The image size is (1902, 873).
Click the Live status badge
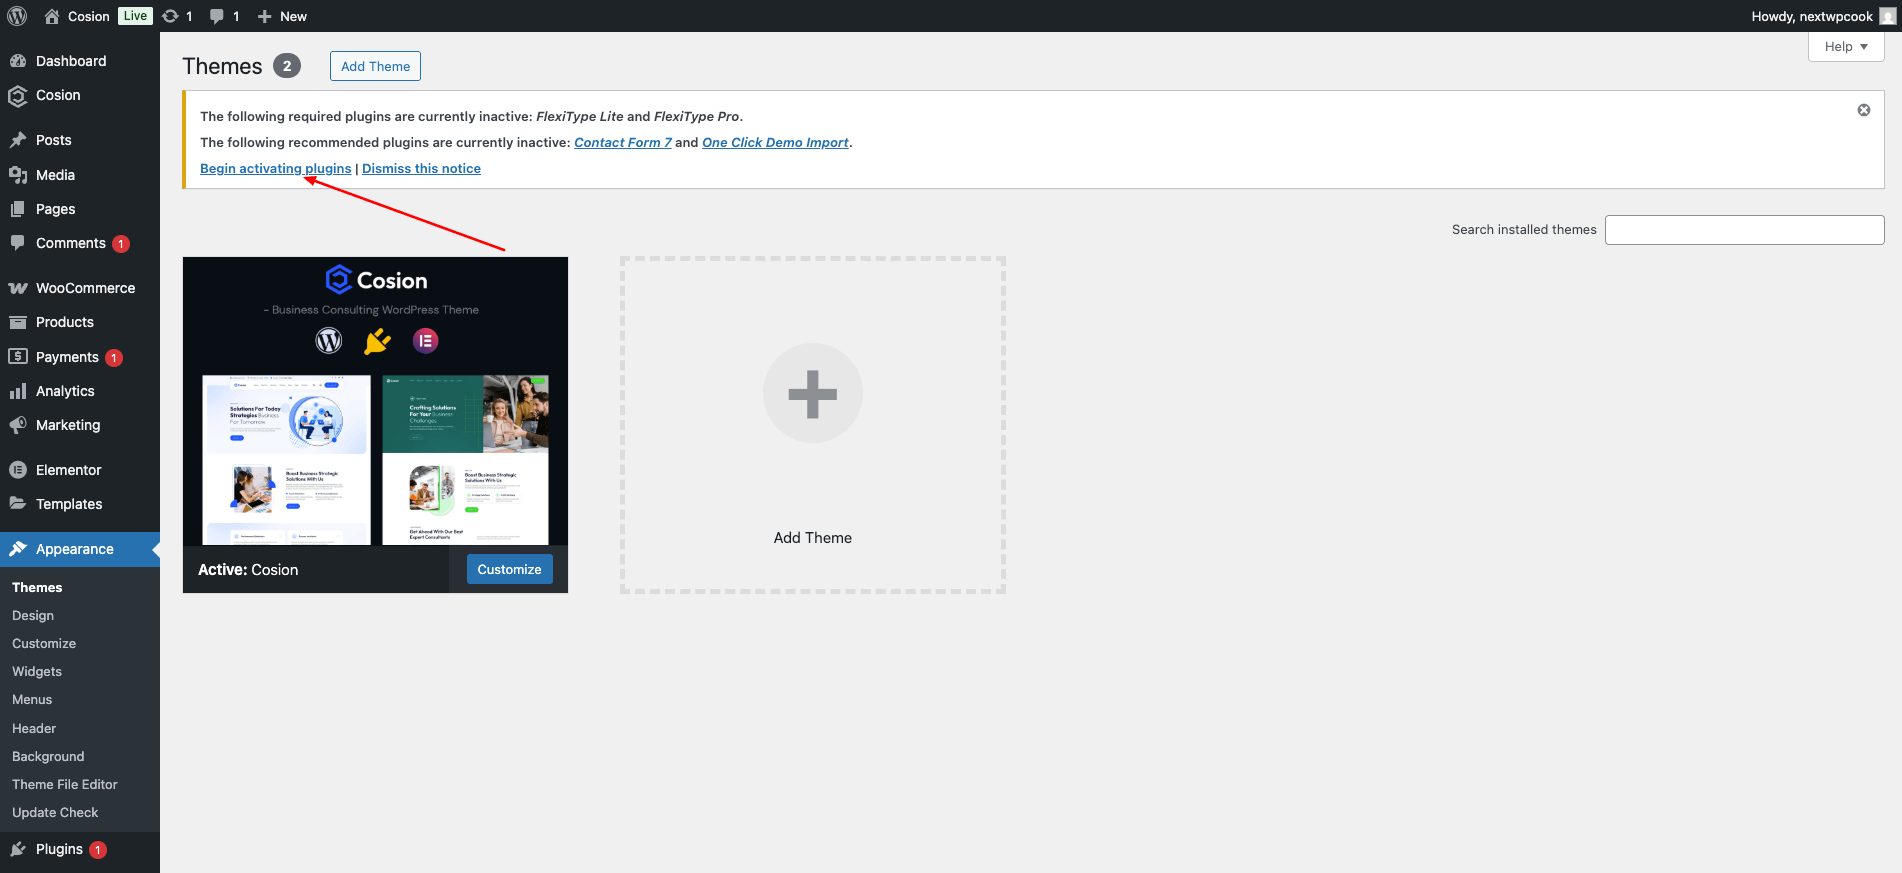(135, 16)
